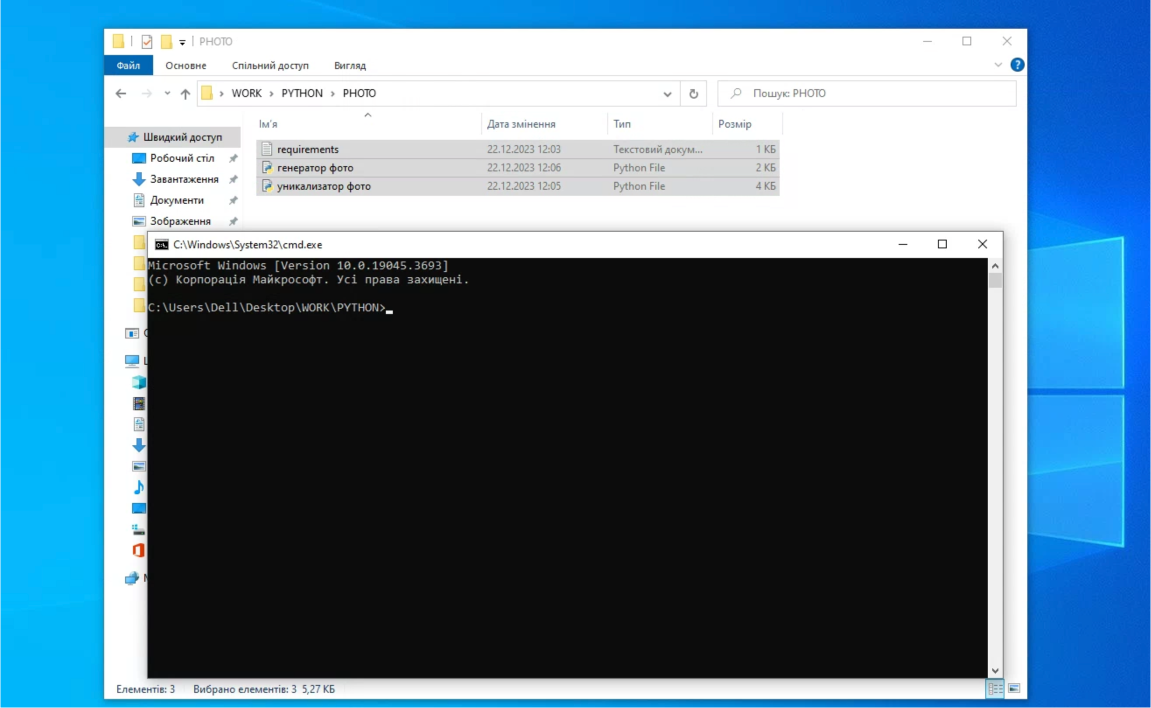The width and height of the screenshot is (1151, 708).
Task: Expand the ribbon with the chevron
Action: [x=998, y=65]
